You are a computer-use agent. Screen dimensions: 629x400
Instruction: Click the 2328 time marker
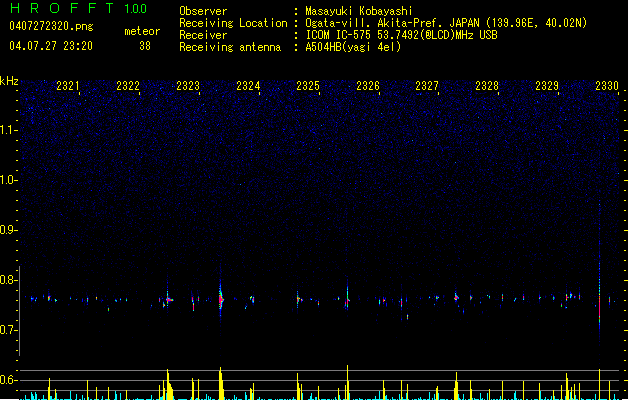[487, 86]
